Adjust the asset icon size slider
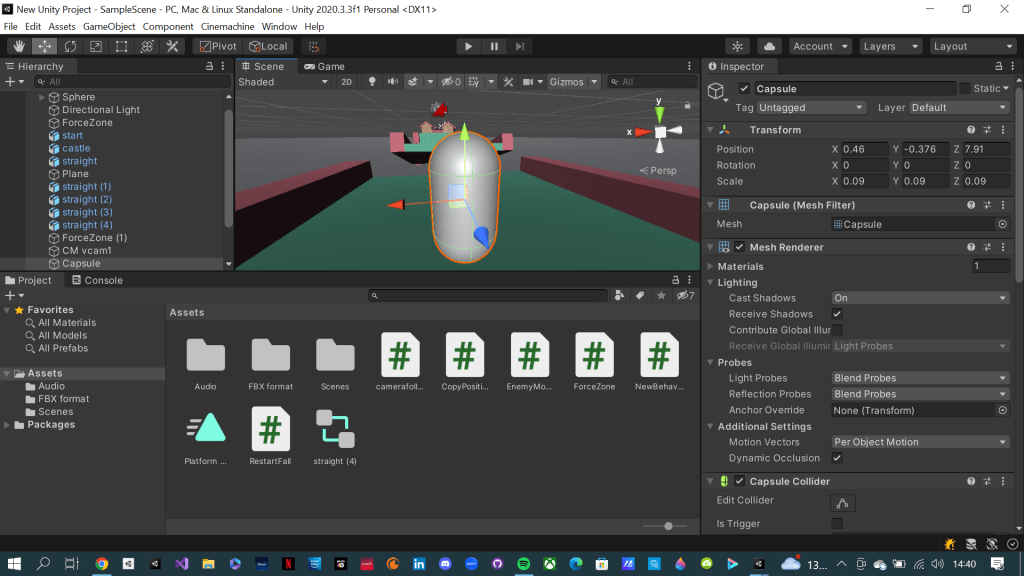The image size is (1024, 576). point(668,526)
